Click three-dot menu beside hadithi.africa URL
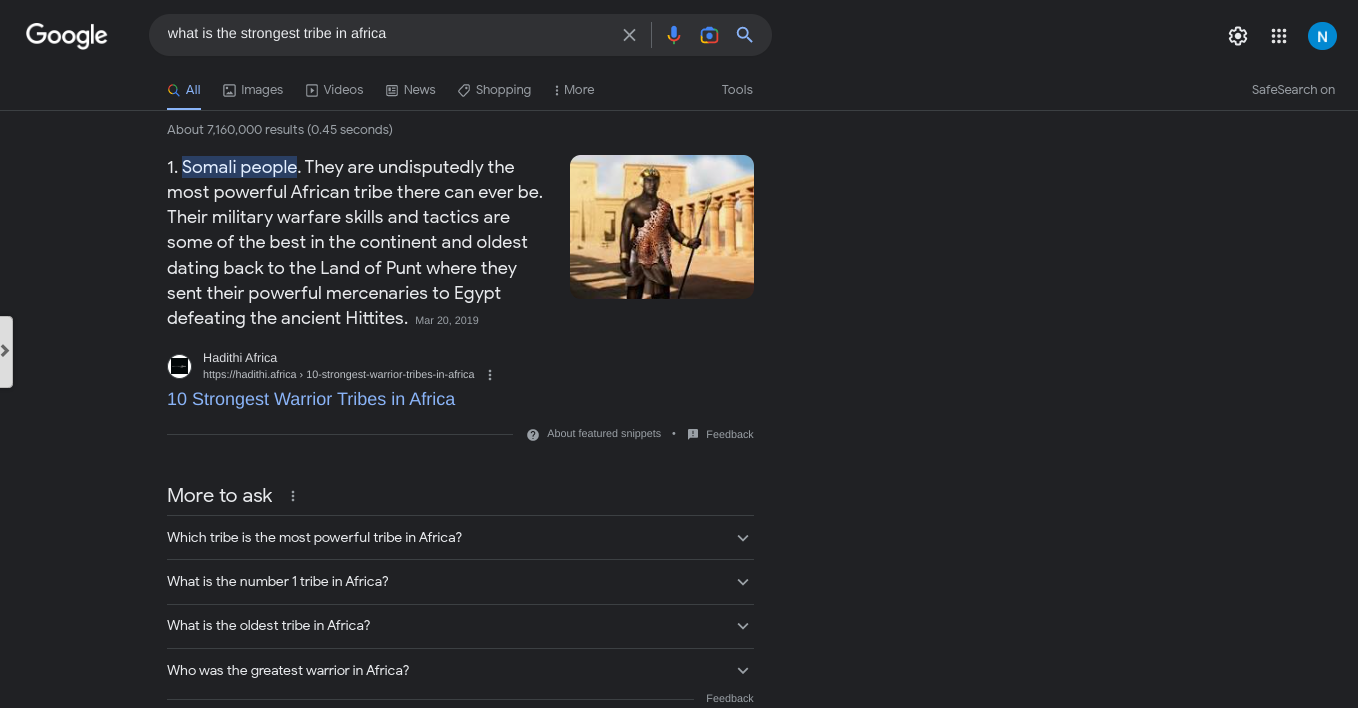 [490, 375]
